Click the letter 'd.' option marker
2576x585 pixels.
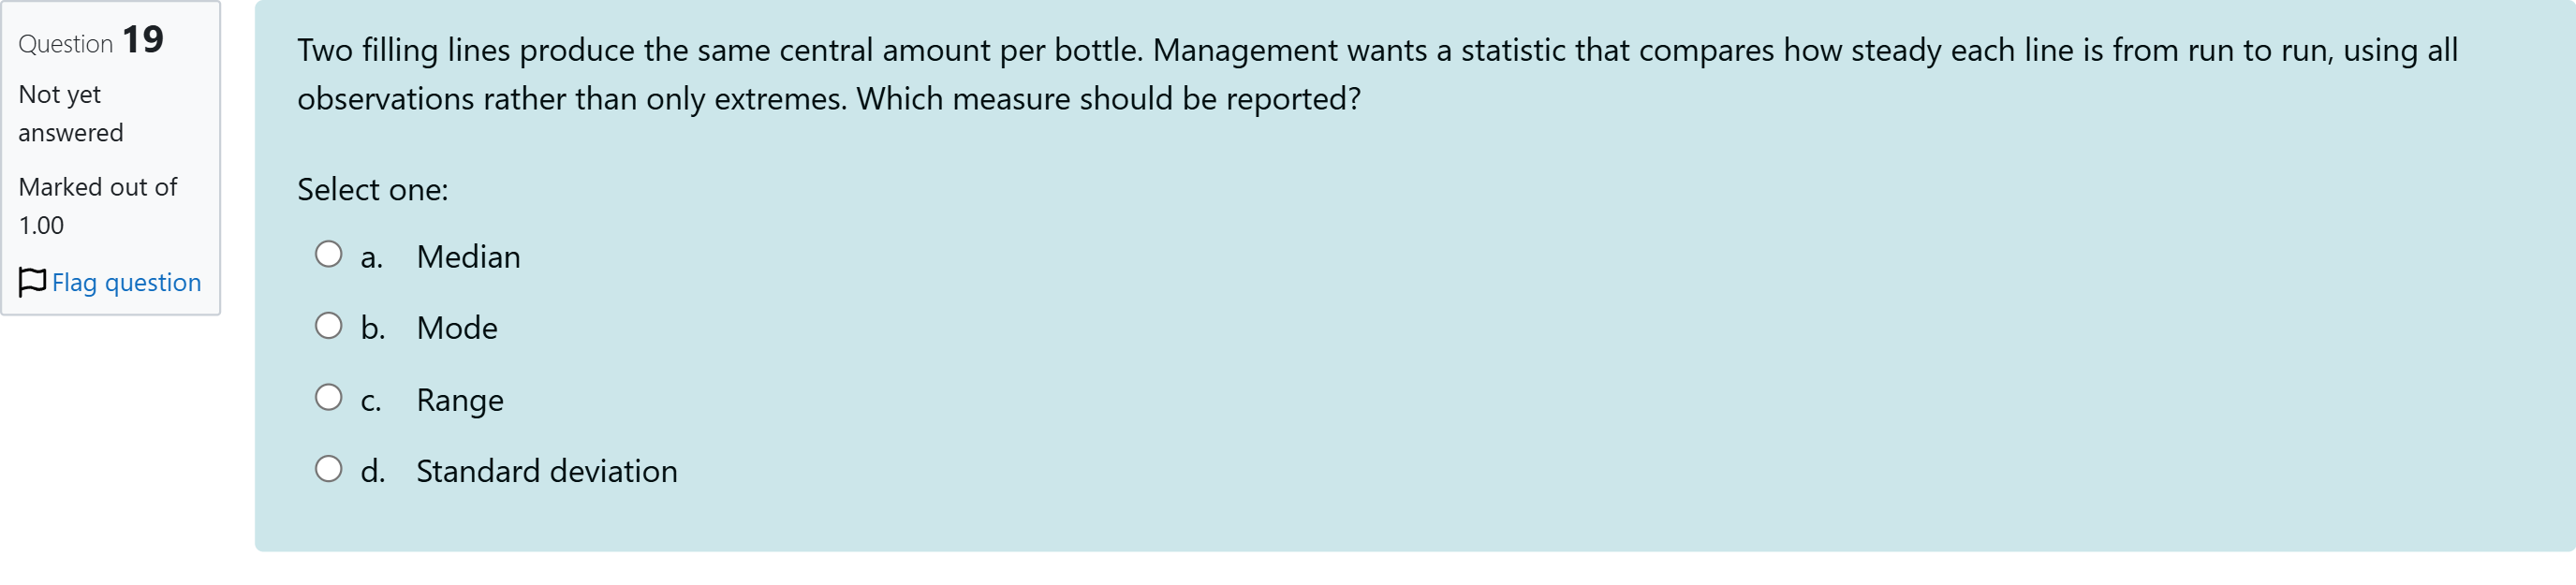click(x=372, y=471)
